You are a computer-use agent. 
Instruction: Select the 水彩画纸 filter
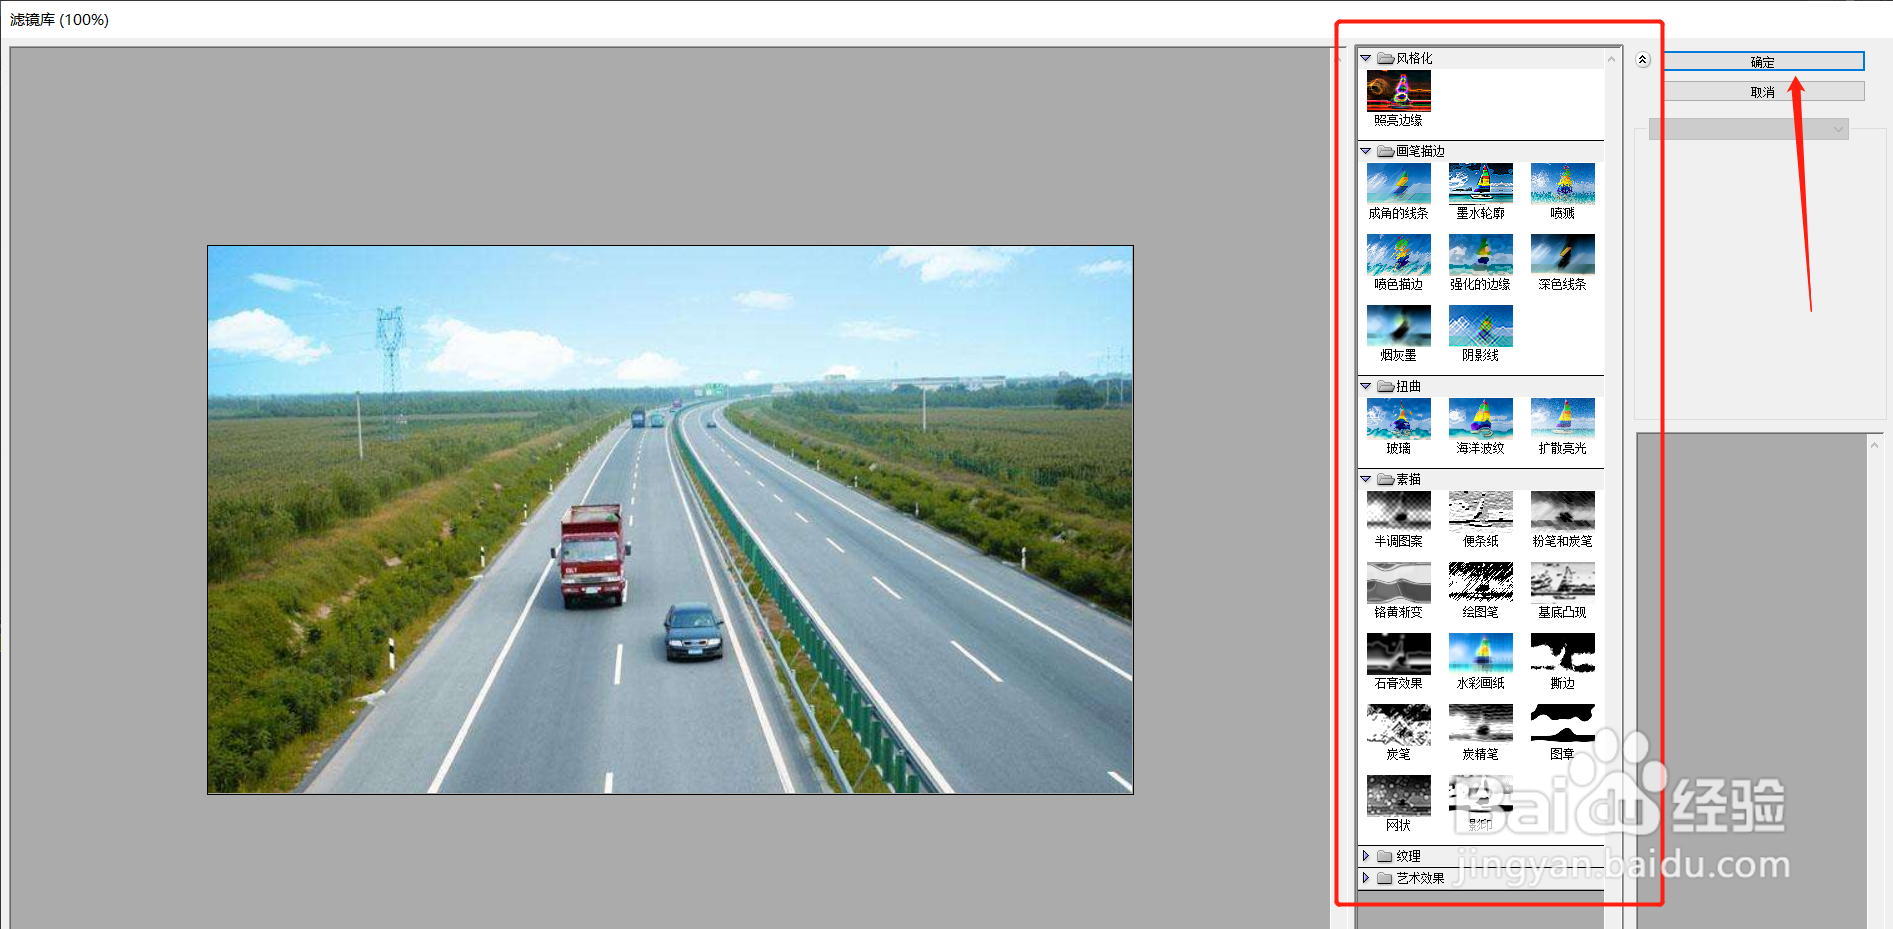(1480, 654)
